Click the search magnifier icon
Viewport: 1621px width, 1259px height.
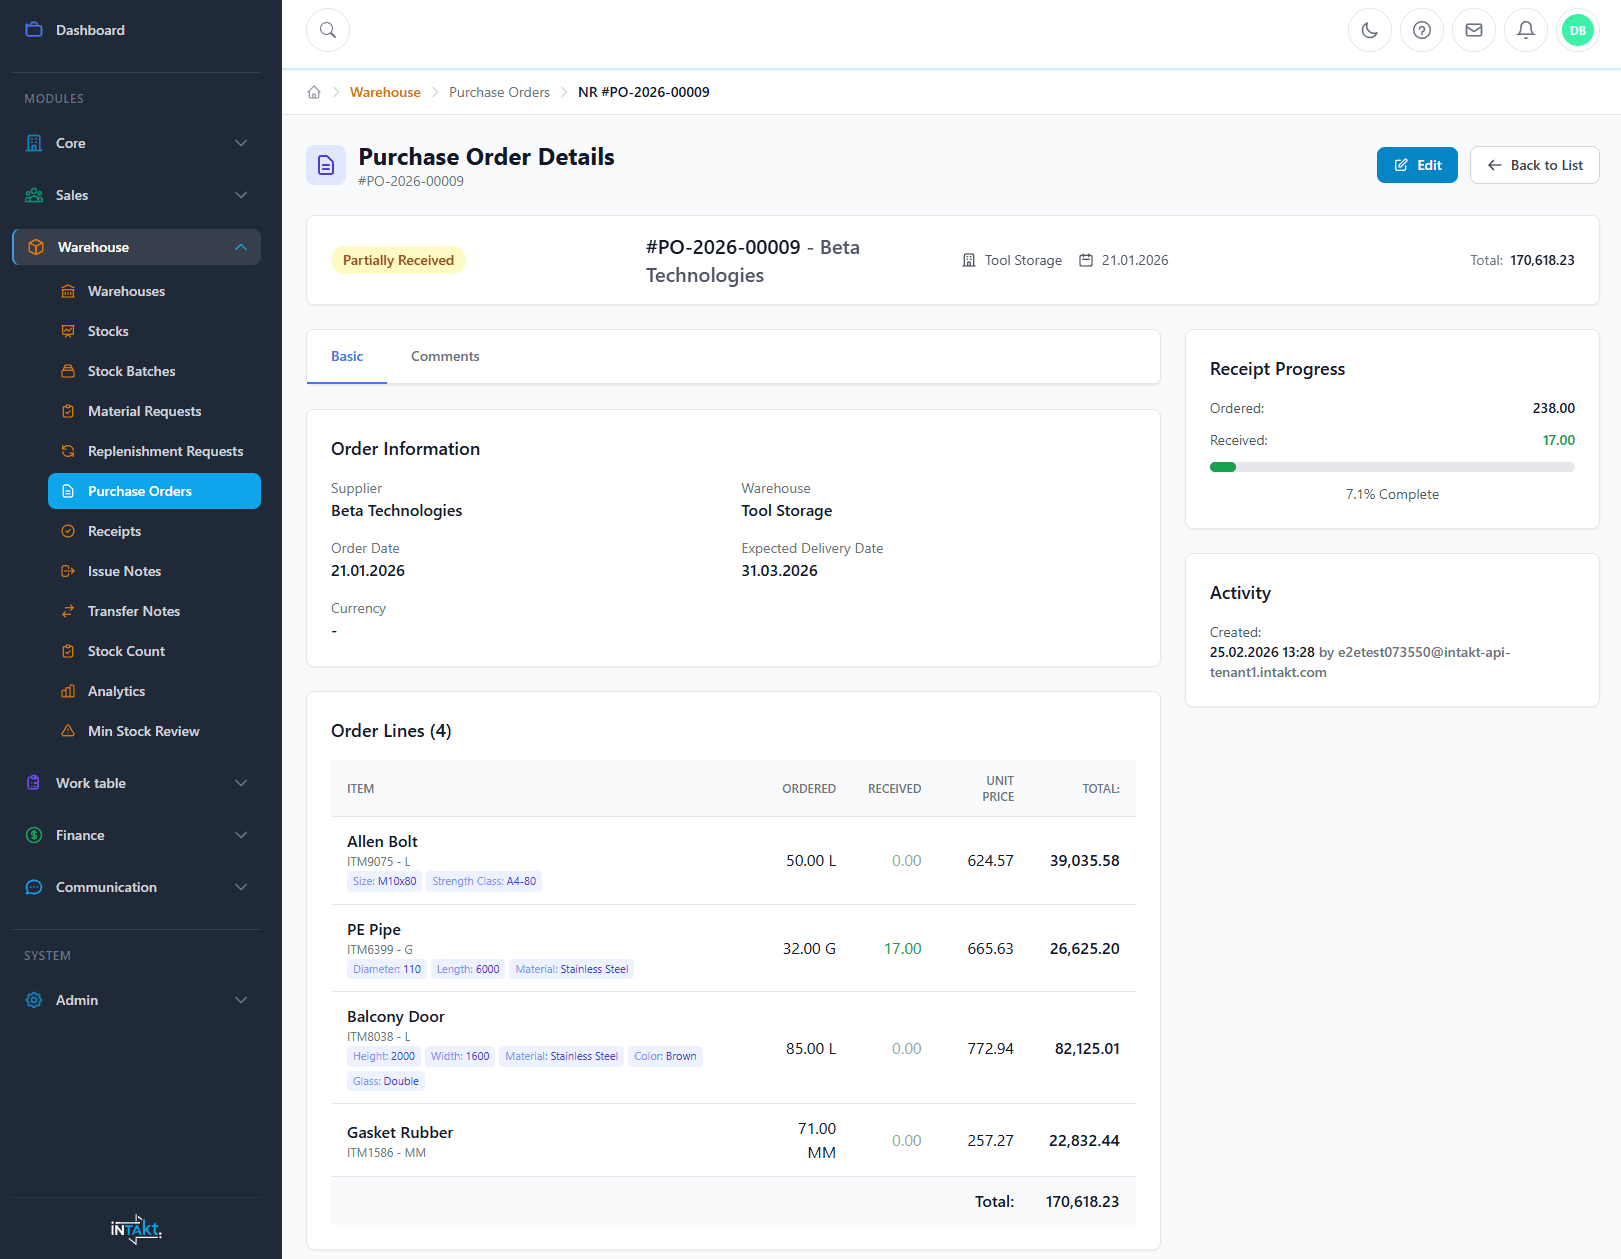[x=328, y=30]
